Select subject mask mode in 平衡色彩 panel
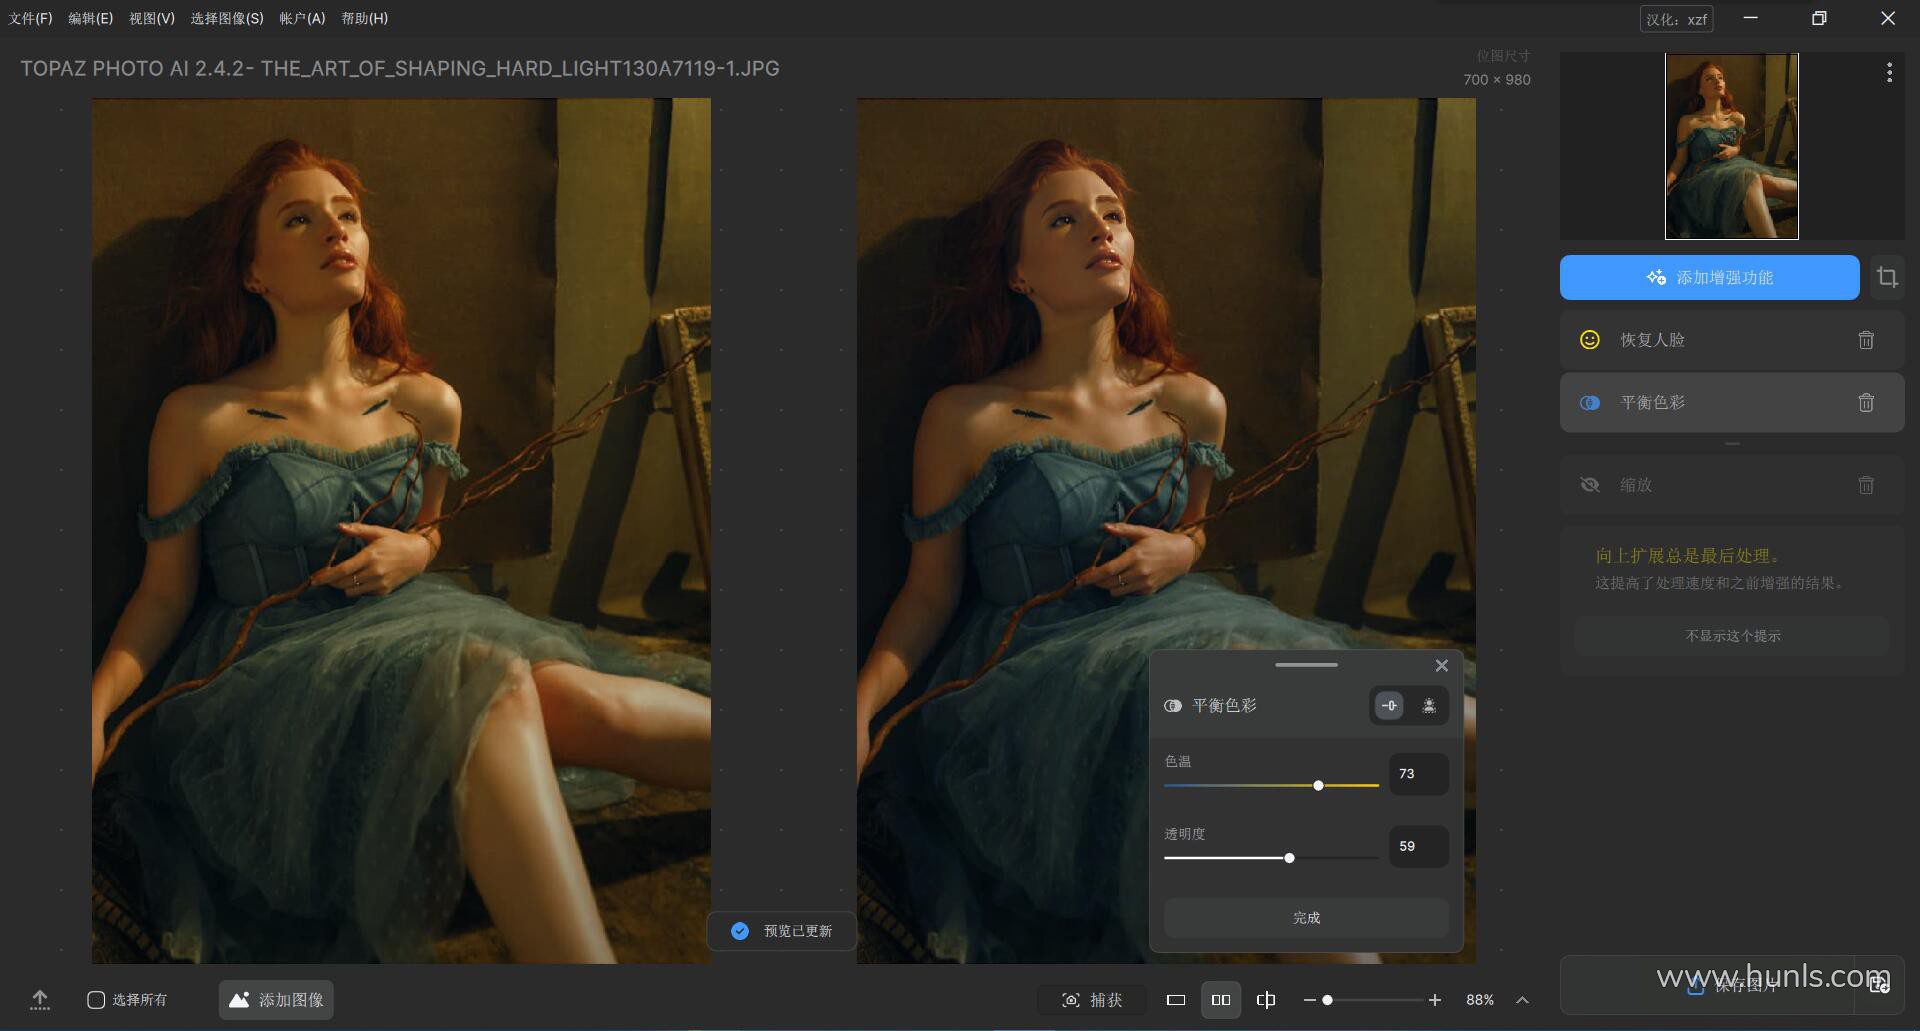This screenshot has height=1031, width=1920. click(1429, 706)
